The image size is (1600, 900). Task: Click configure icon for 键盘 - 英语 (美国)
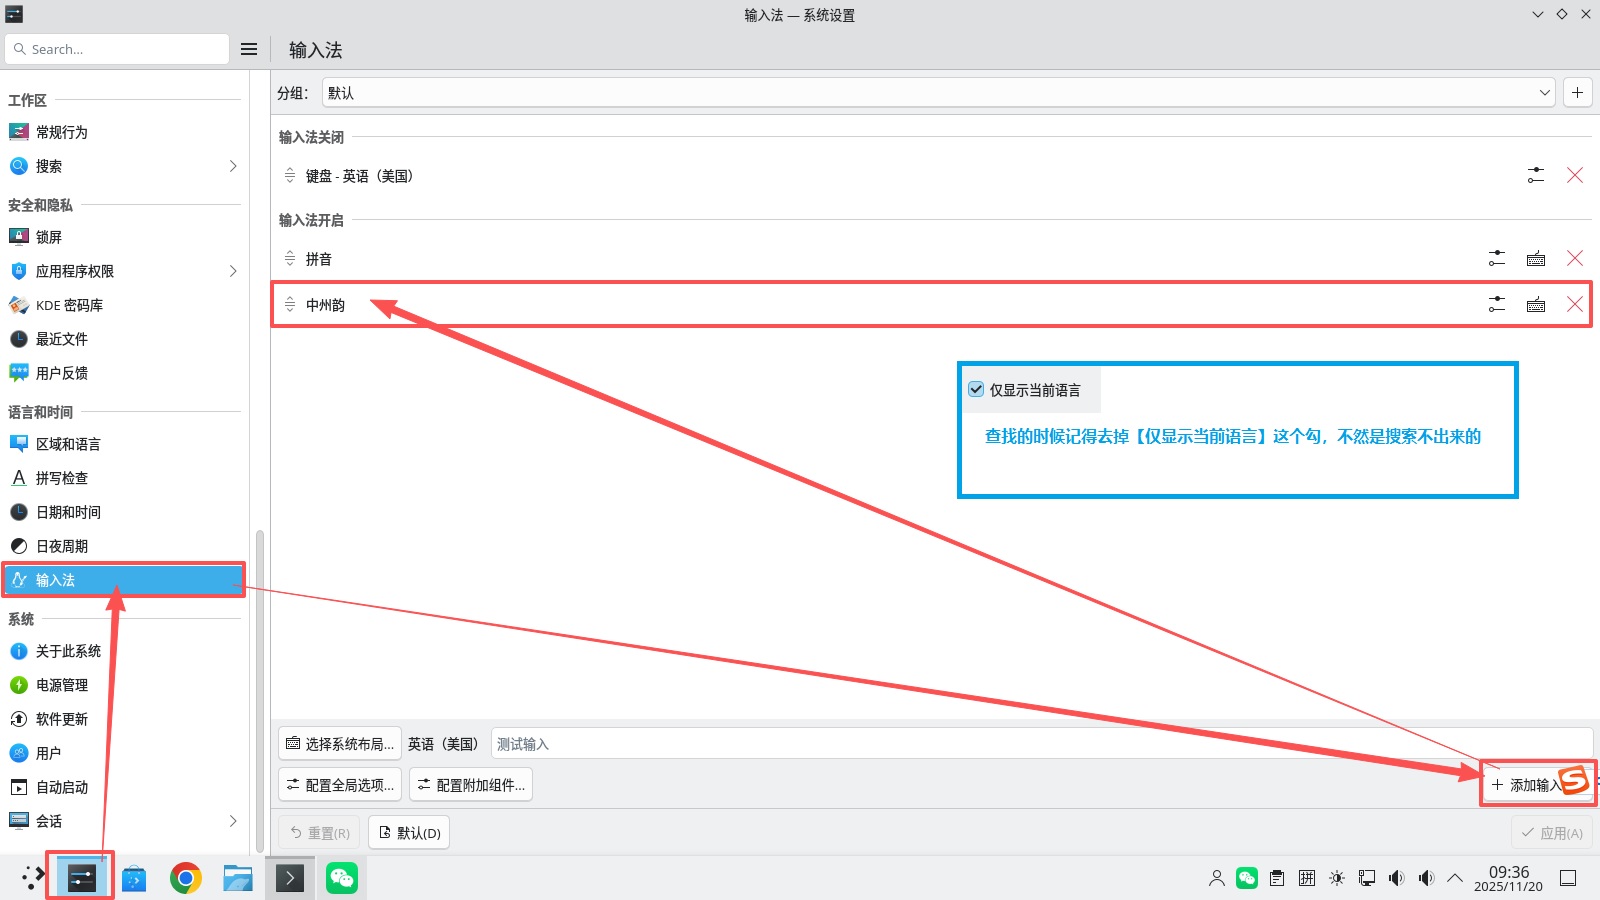click(x=1536, y=176)
